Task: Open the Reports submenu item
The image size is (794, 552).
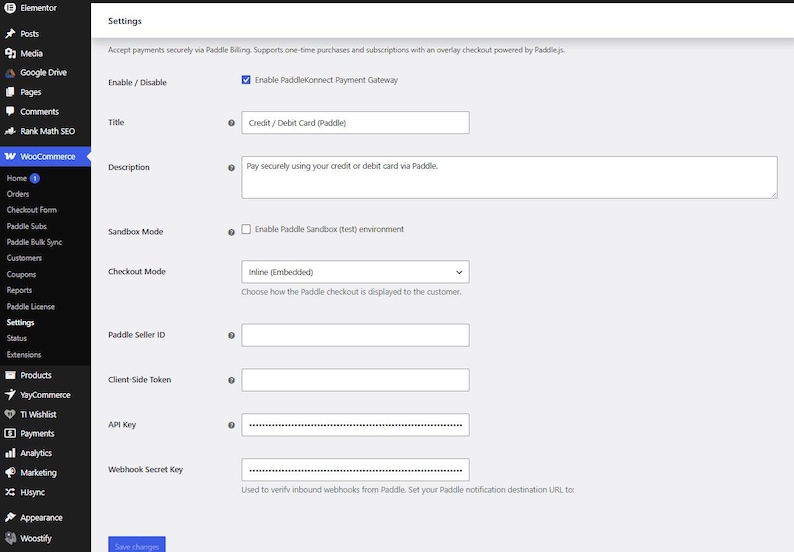Action: tap(19, 290)
